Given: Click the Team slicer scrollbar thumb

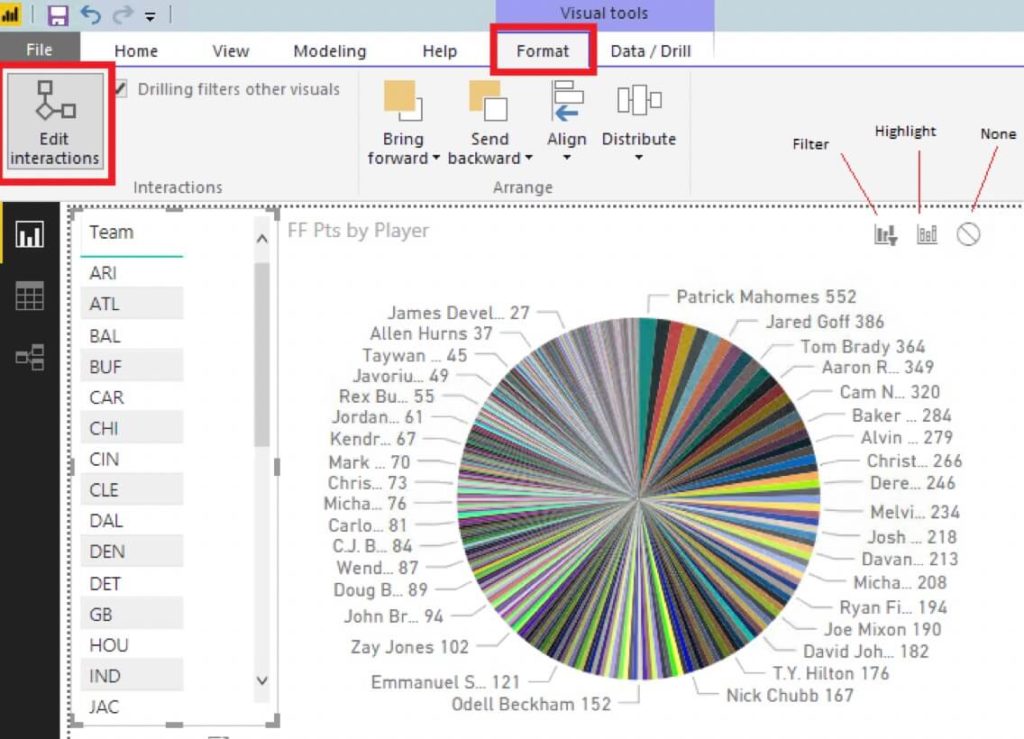Looking at the screenshot, I should coord(262,354).
